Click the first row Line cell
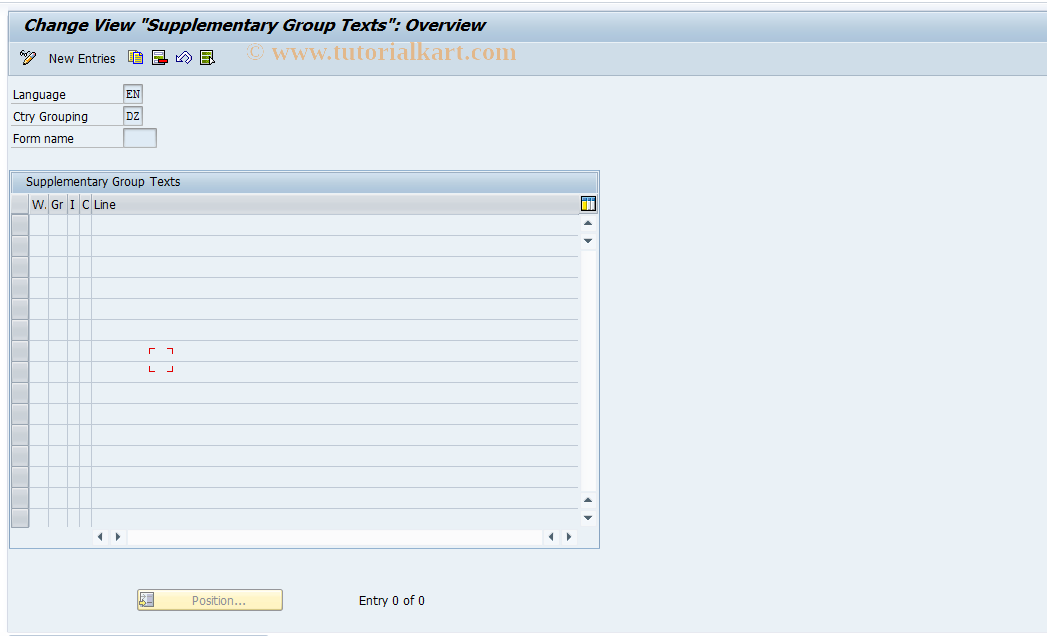1047x636 pixels. [x=335, y=225]
